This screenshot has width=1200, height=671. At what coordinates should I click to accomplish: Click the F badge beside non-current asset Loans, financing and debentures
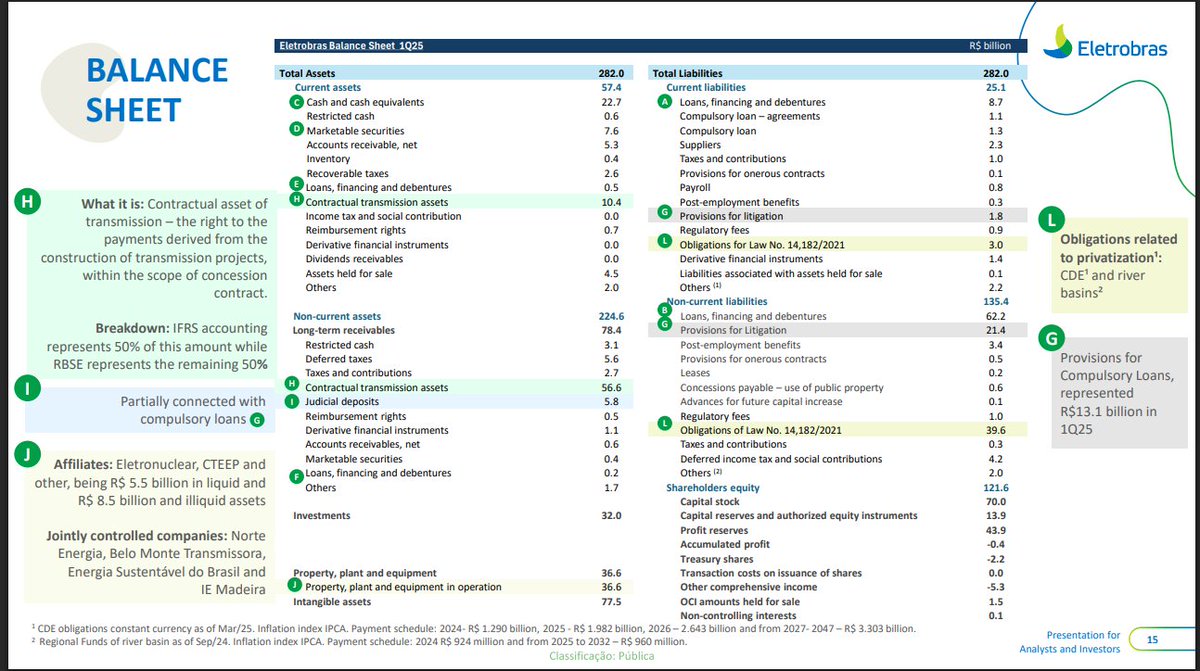[296, 478]
